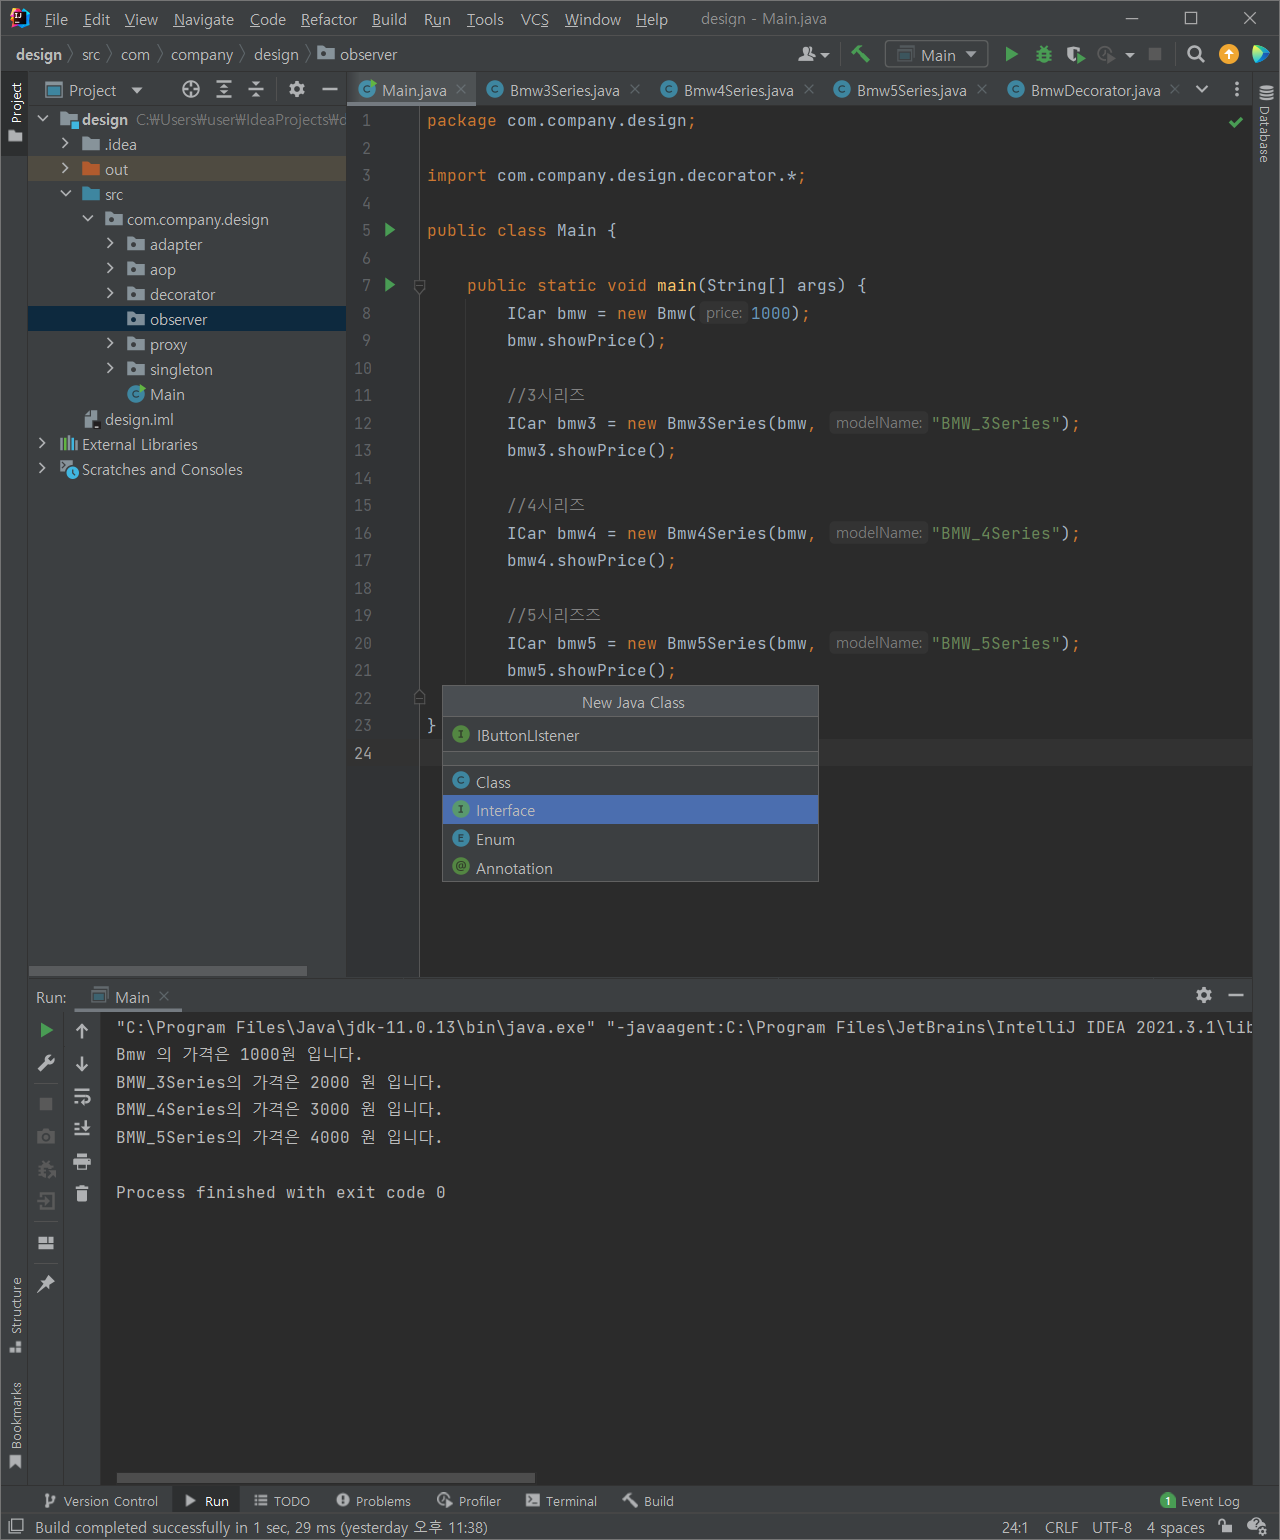
Task: Open the Bookmarks side panel
Action: (x=15, y=1425)
